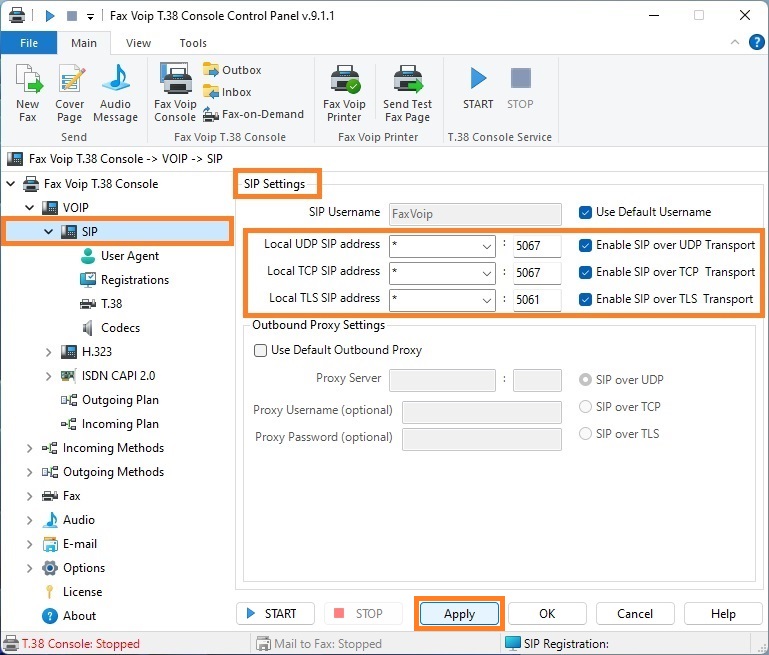Collapse the VOIP node chevron
The image size is (769, 655).
pyautogui.click(x=29, y=208)
